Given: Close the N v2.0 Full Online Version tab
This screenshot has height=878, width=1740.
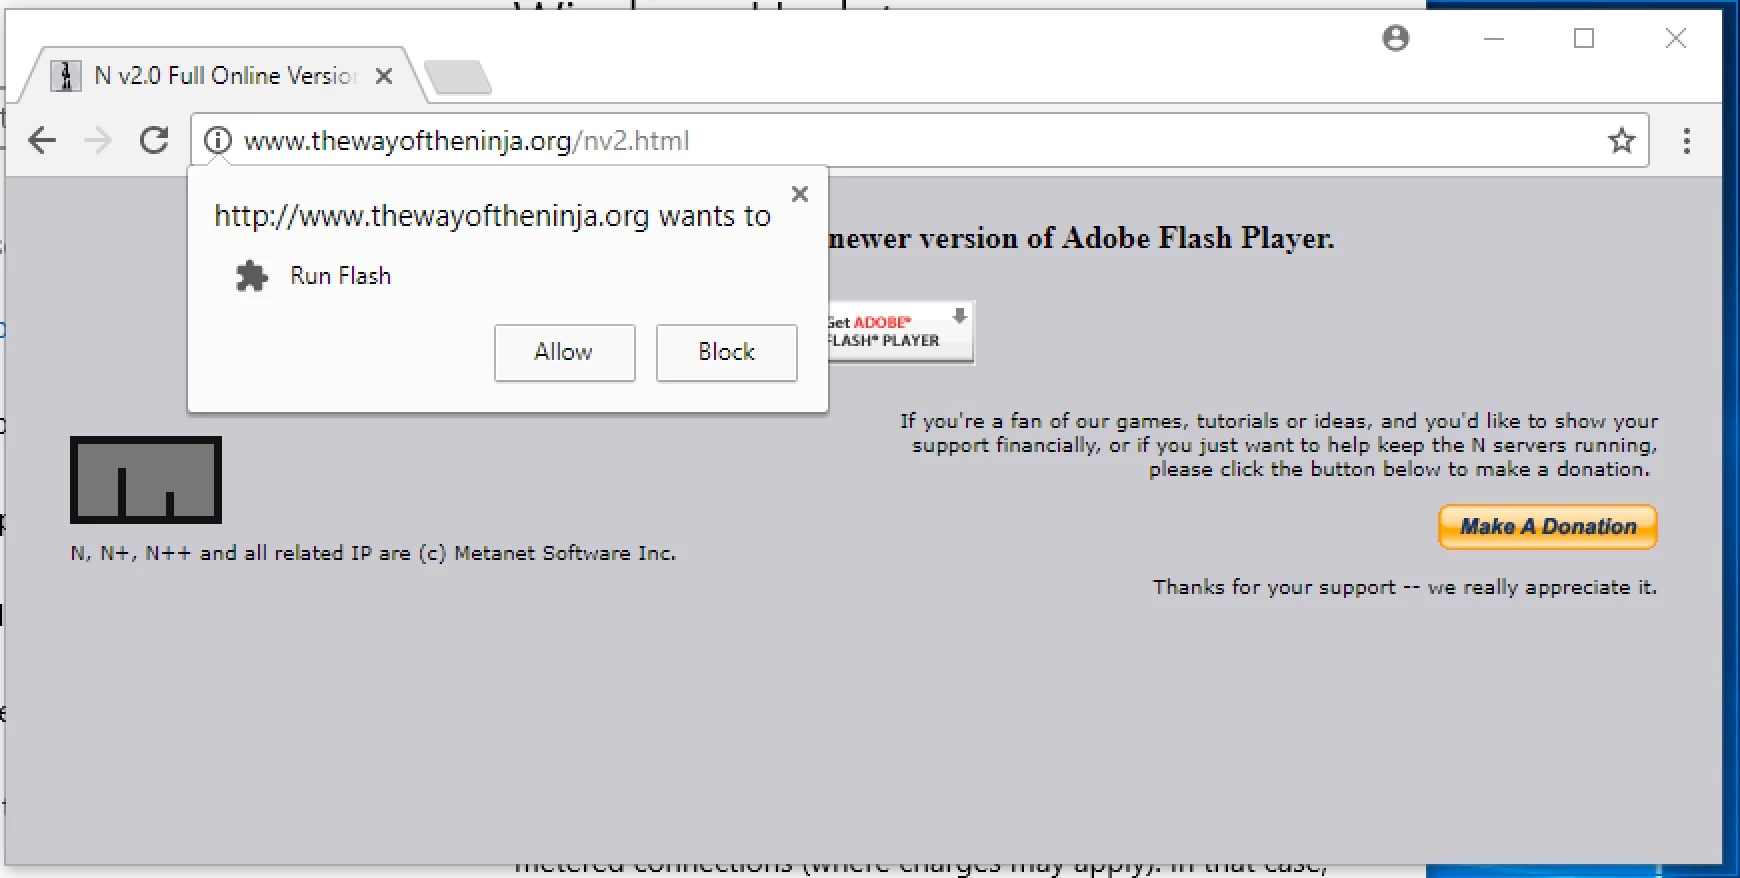Looking at the screenshot, I should pyautogui.click(x=384, y=76).
